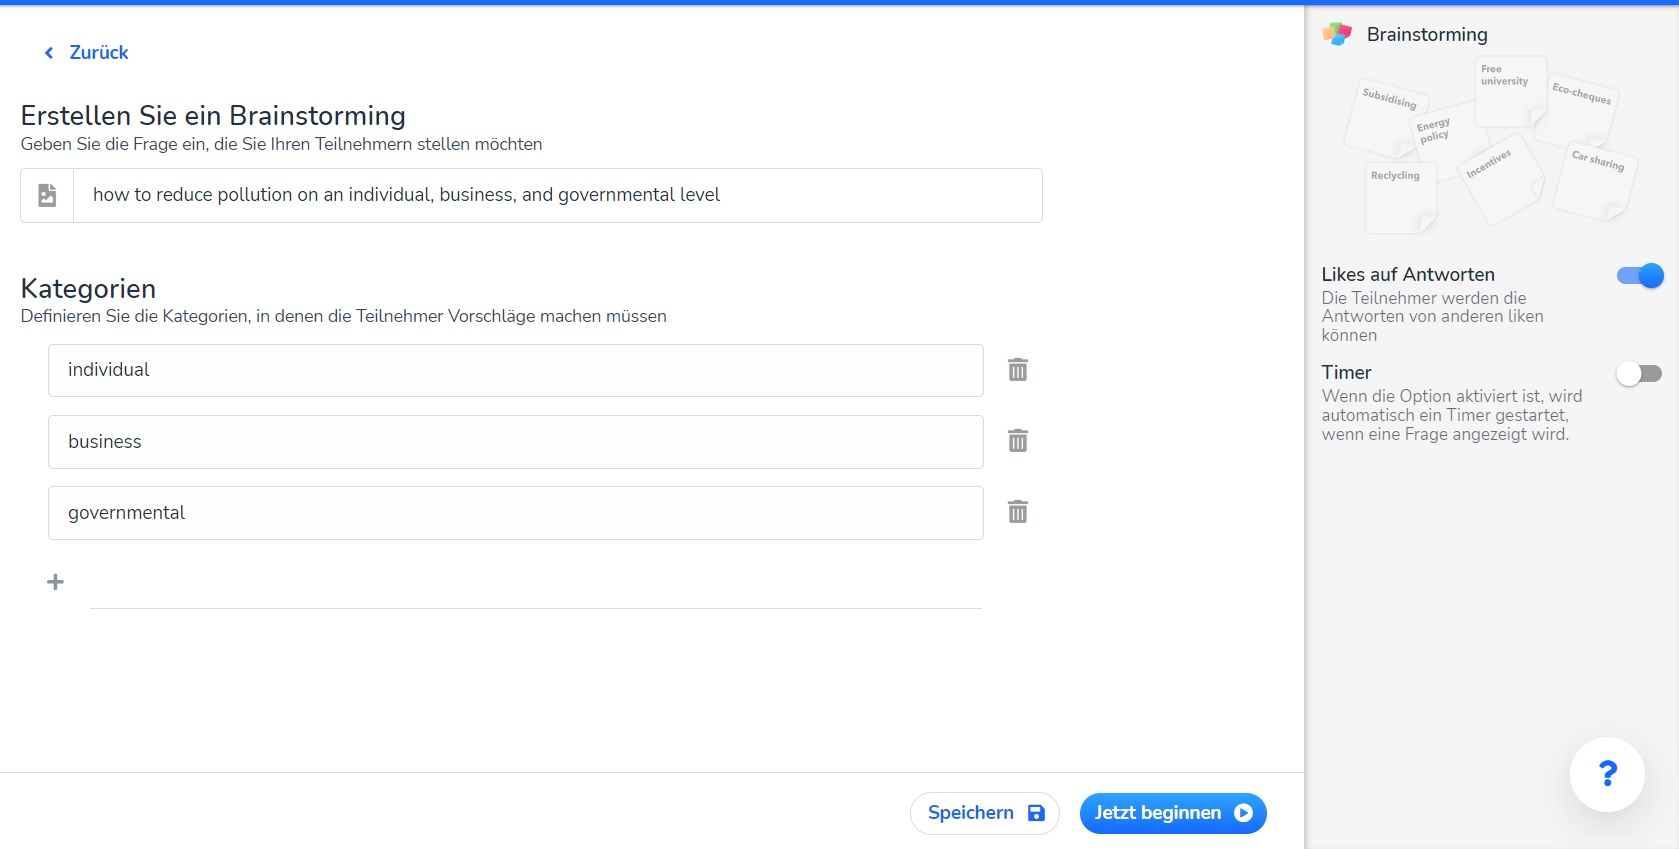Edit the business category field
1679x849 pixels.
pyautogui.click(x=515, y=442)
